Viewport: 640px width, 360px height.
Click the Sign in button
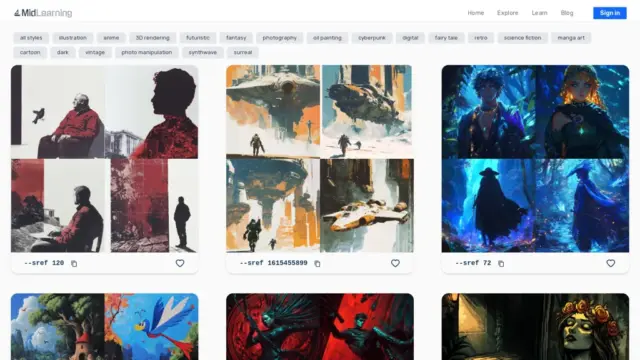pyautogui.click(x=610, y=13)
